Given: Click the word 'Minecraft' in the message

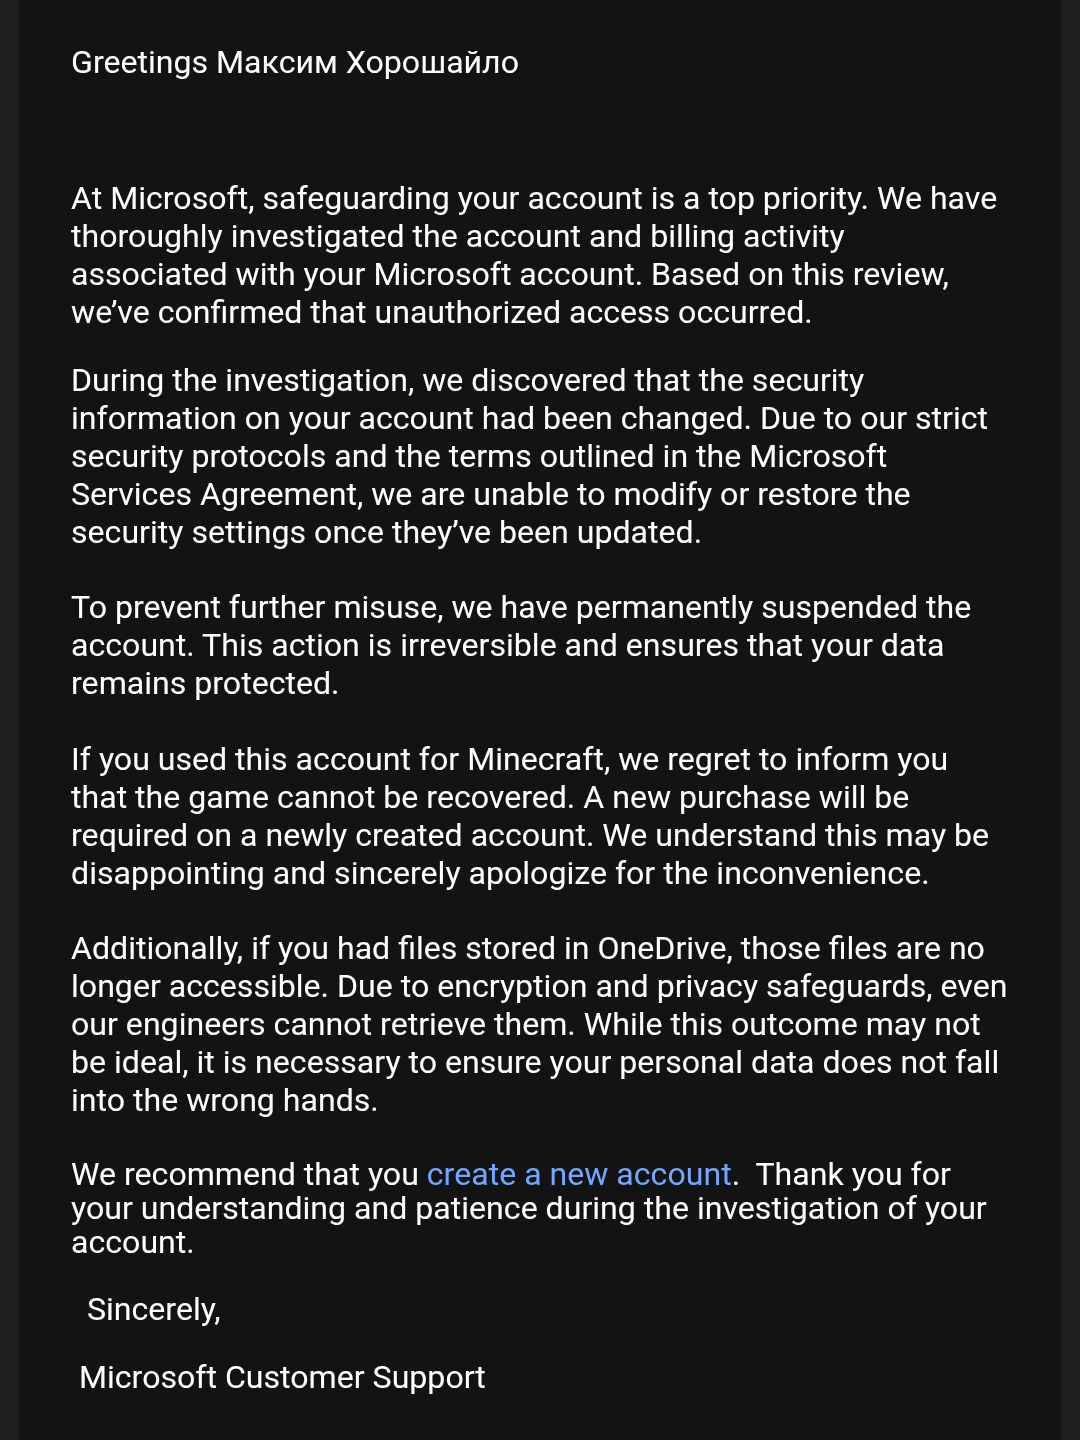Looking at the screenshot, I should coord(536,759).
